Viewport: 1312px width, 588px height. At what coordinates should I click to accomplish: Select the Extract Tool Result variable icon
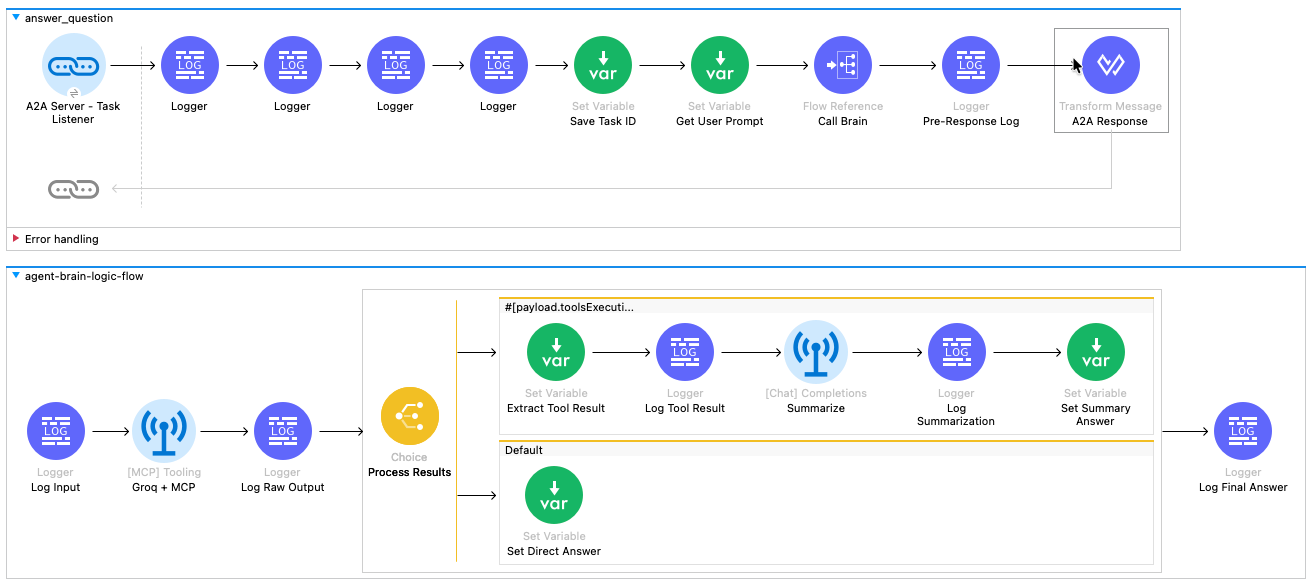click(x=556, y=352)
